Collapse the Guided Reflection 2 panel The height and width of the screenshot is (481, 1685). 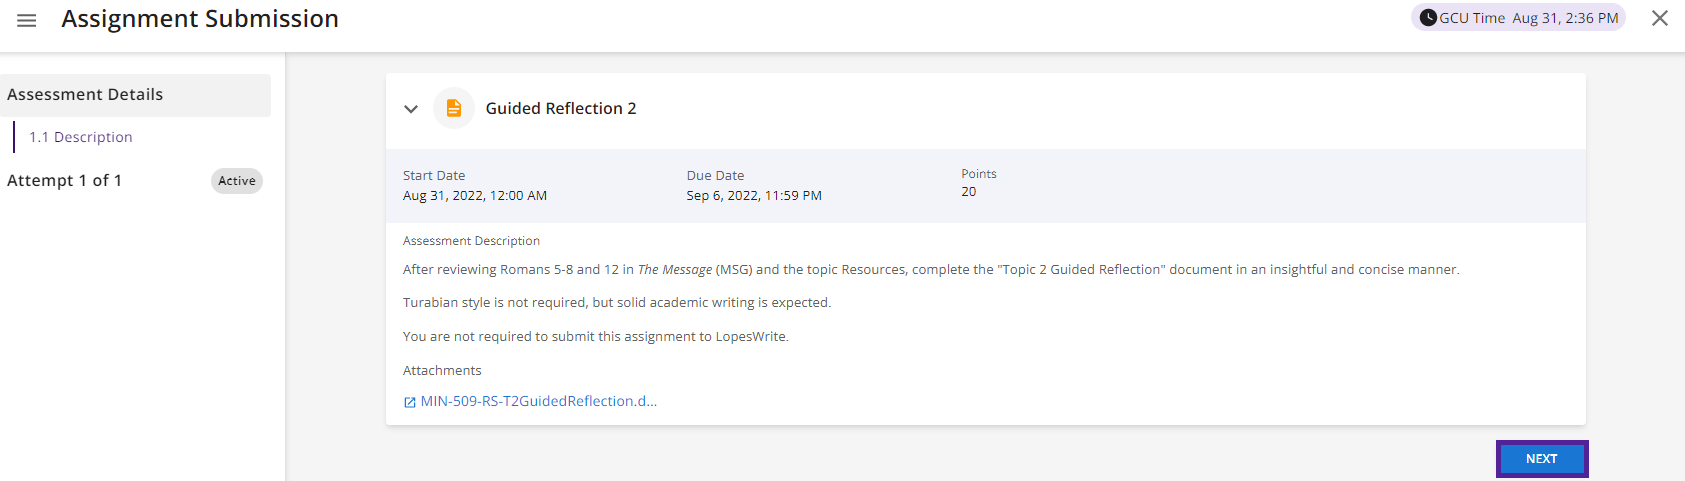(x=411, y=109)
